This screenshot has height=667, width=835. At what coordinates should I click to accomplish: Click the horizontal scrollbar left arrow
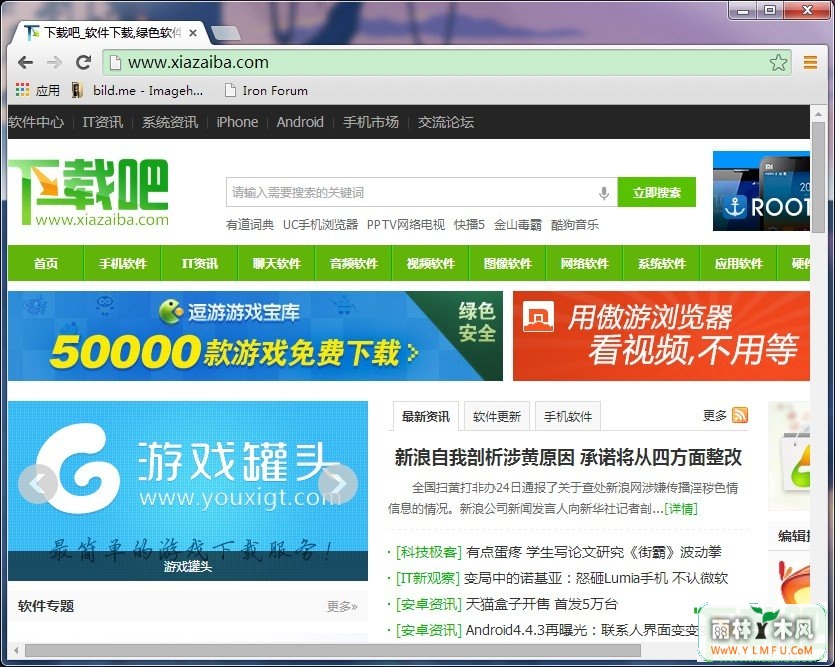16,650
